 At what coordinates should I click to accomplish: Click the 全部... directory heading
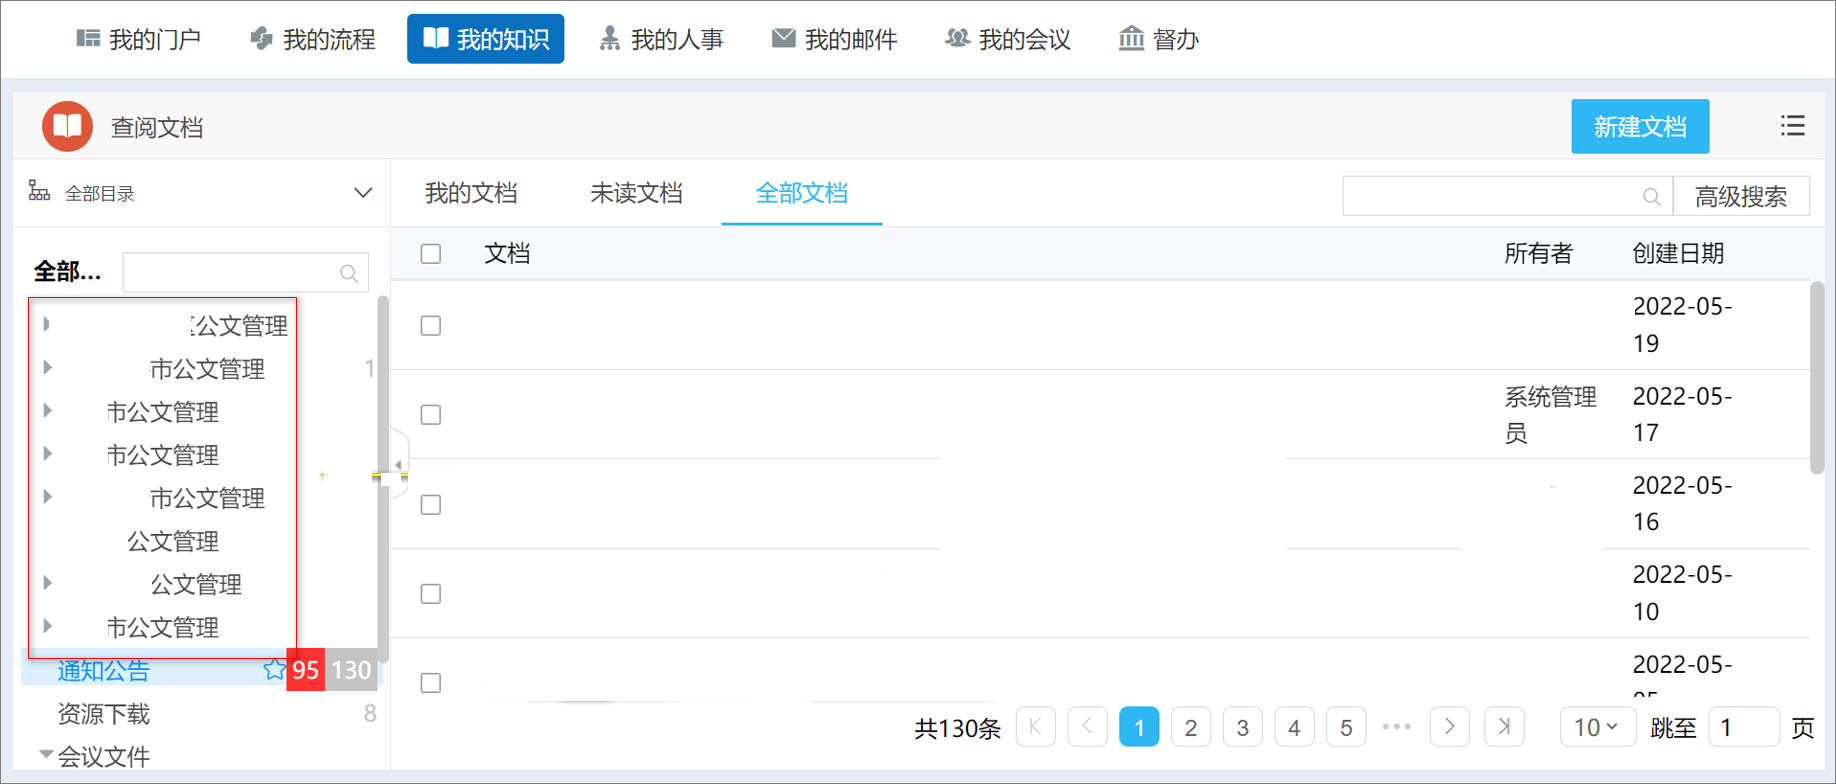tap(67, 272)
